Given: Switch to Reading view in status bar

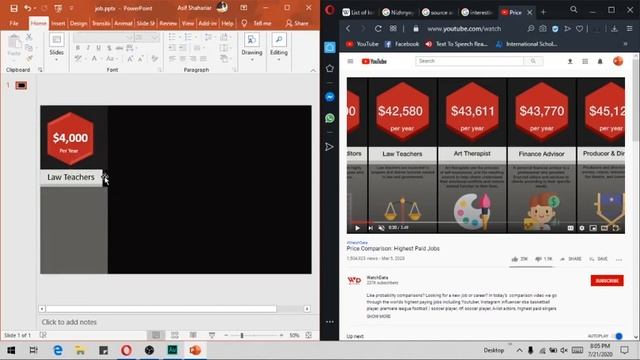Looking at the screenshot, I should (193, 335).
